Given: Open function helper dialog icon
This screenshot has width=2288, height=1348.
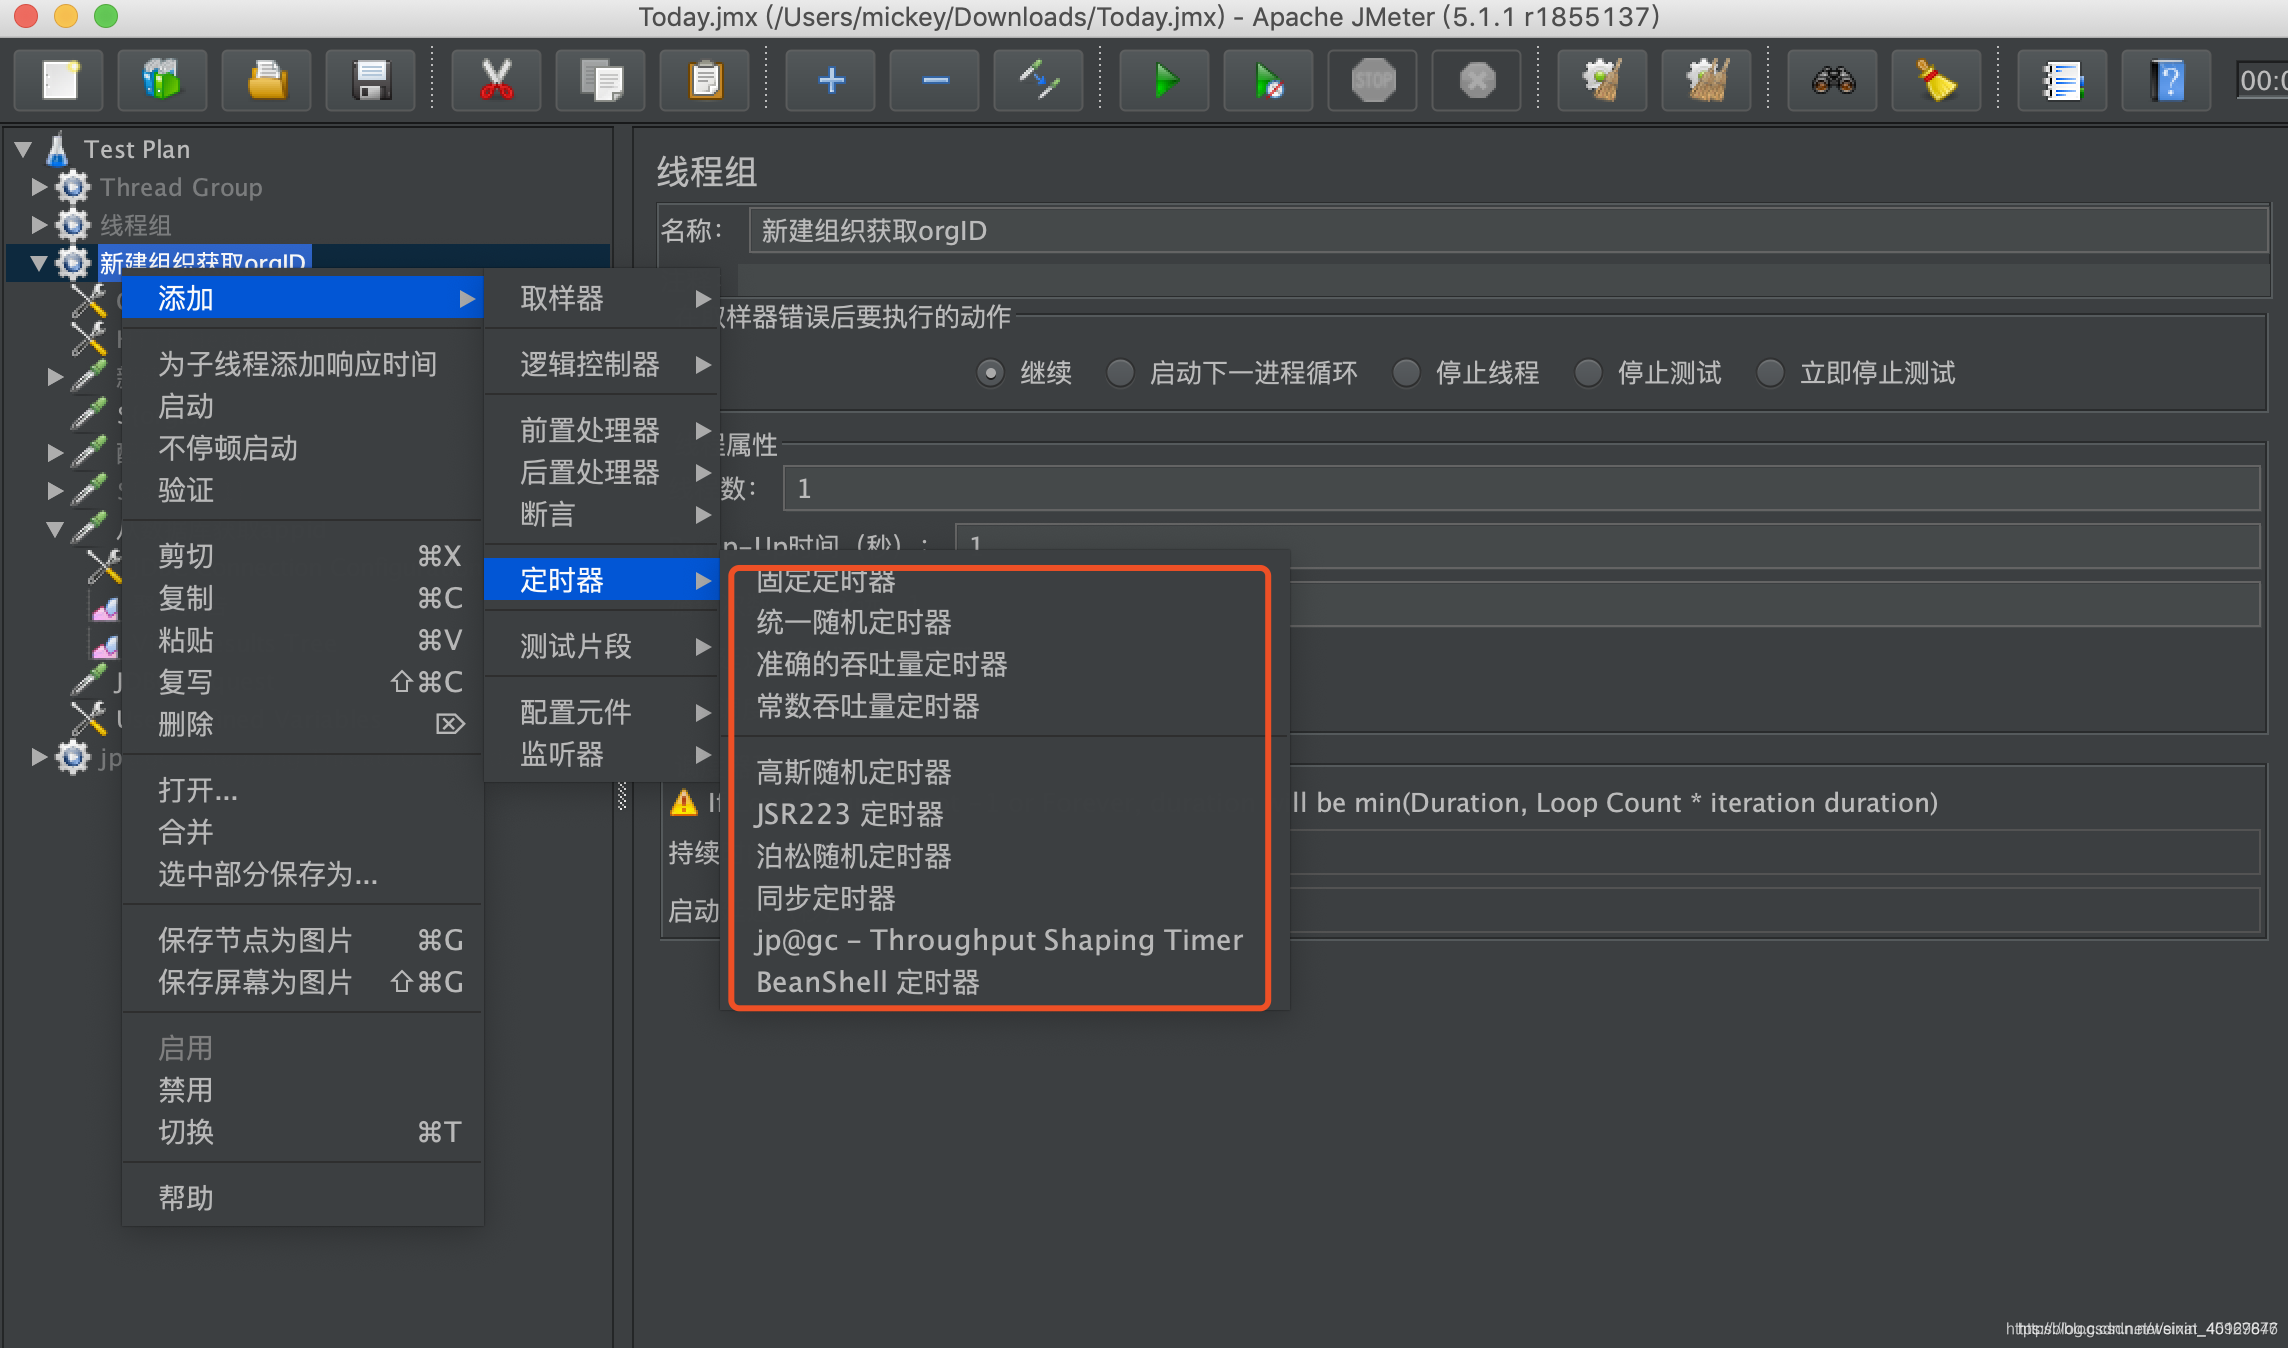Looking at the screenshot, I should [2062, 80].
